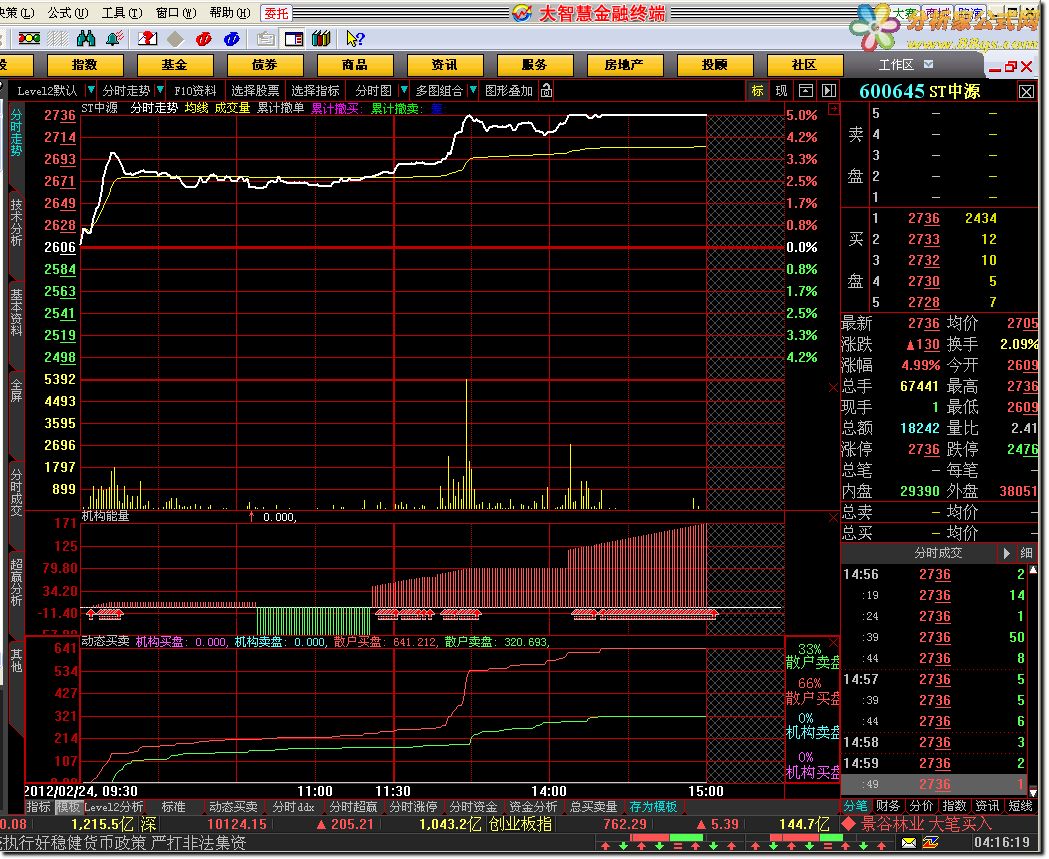
Task: Click the small red arrow at chart corner
Action: 833,108
